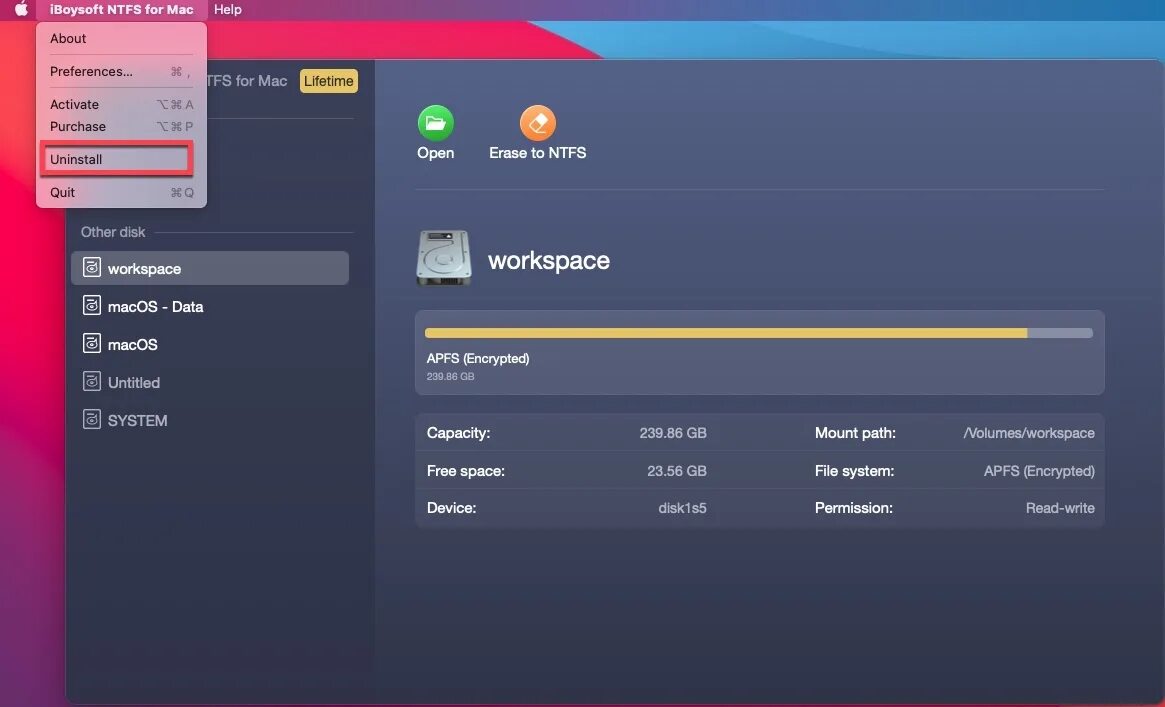
Task: Select the macOS disk in the sidebar
Action: (x=210, y=344)
